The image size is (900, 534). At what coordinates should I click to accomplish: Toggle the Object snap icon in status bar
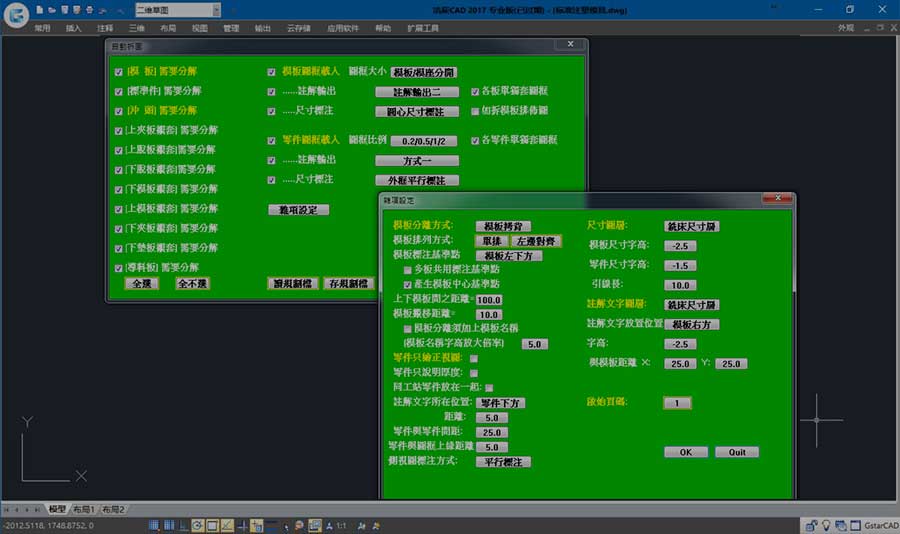pos(212,525)
